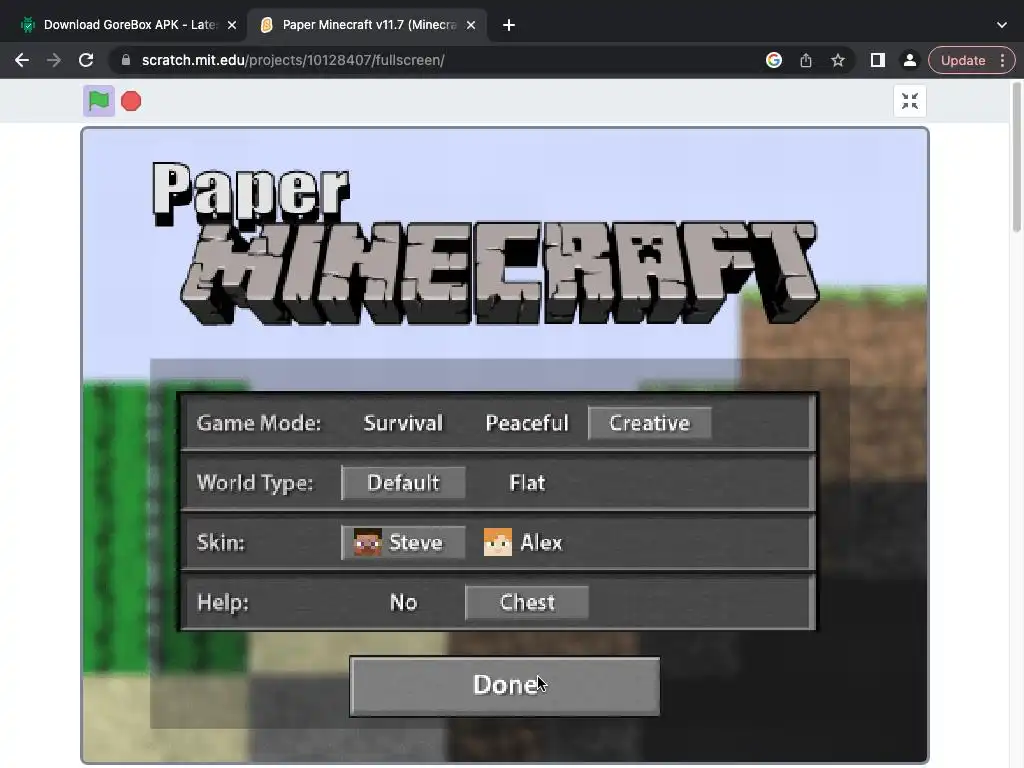Select Peaceful game mode

click(x=527, y=423)
